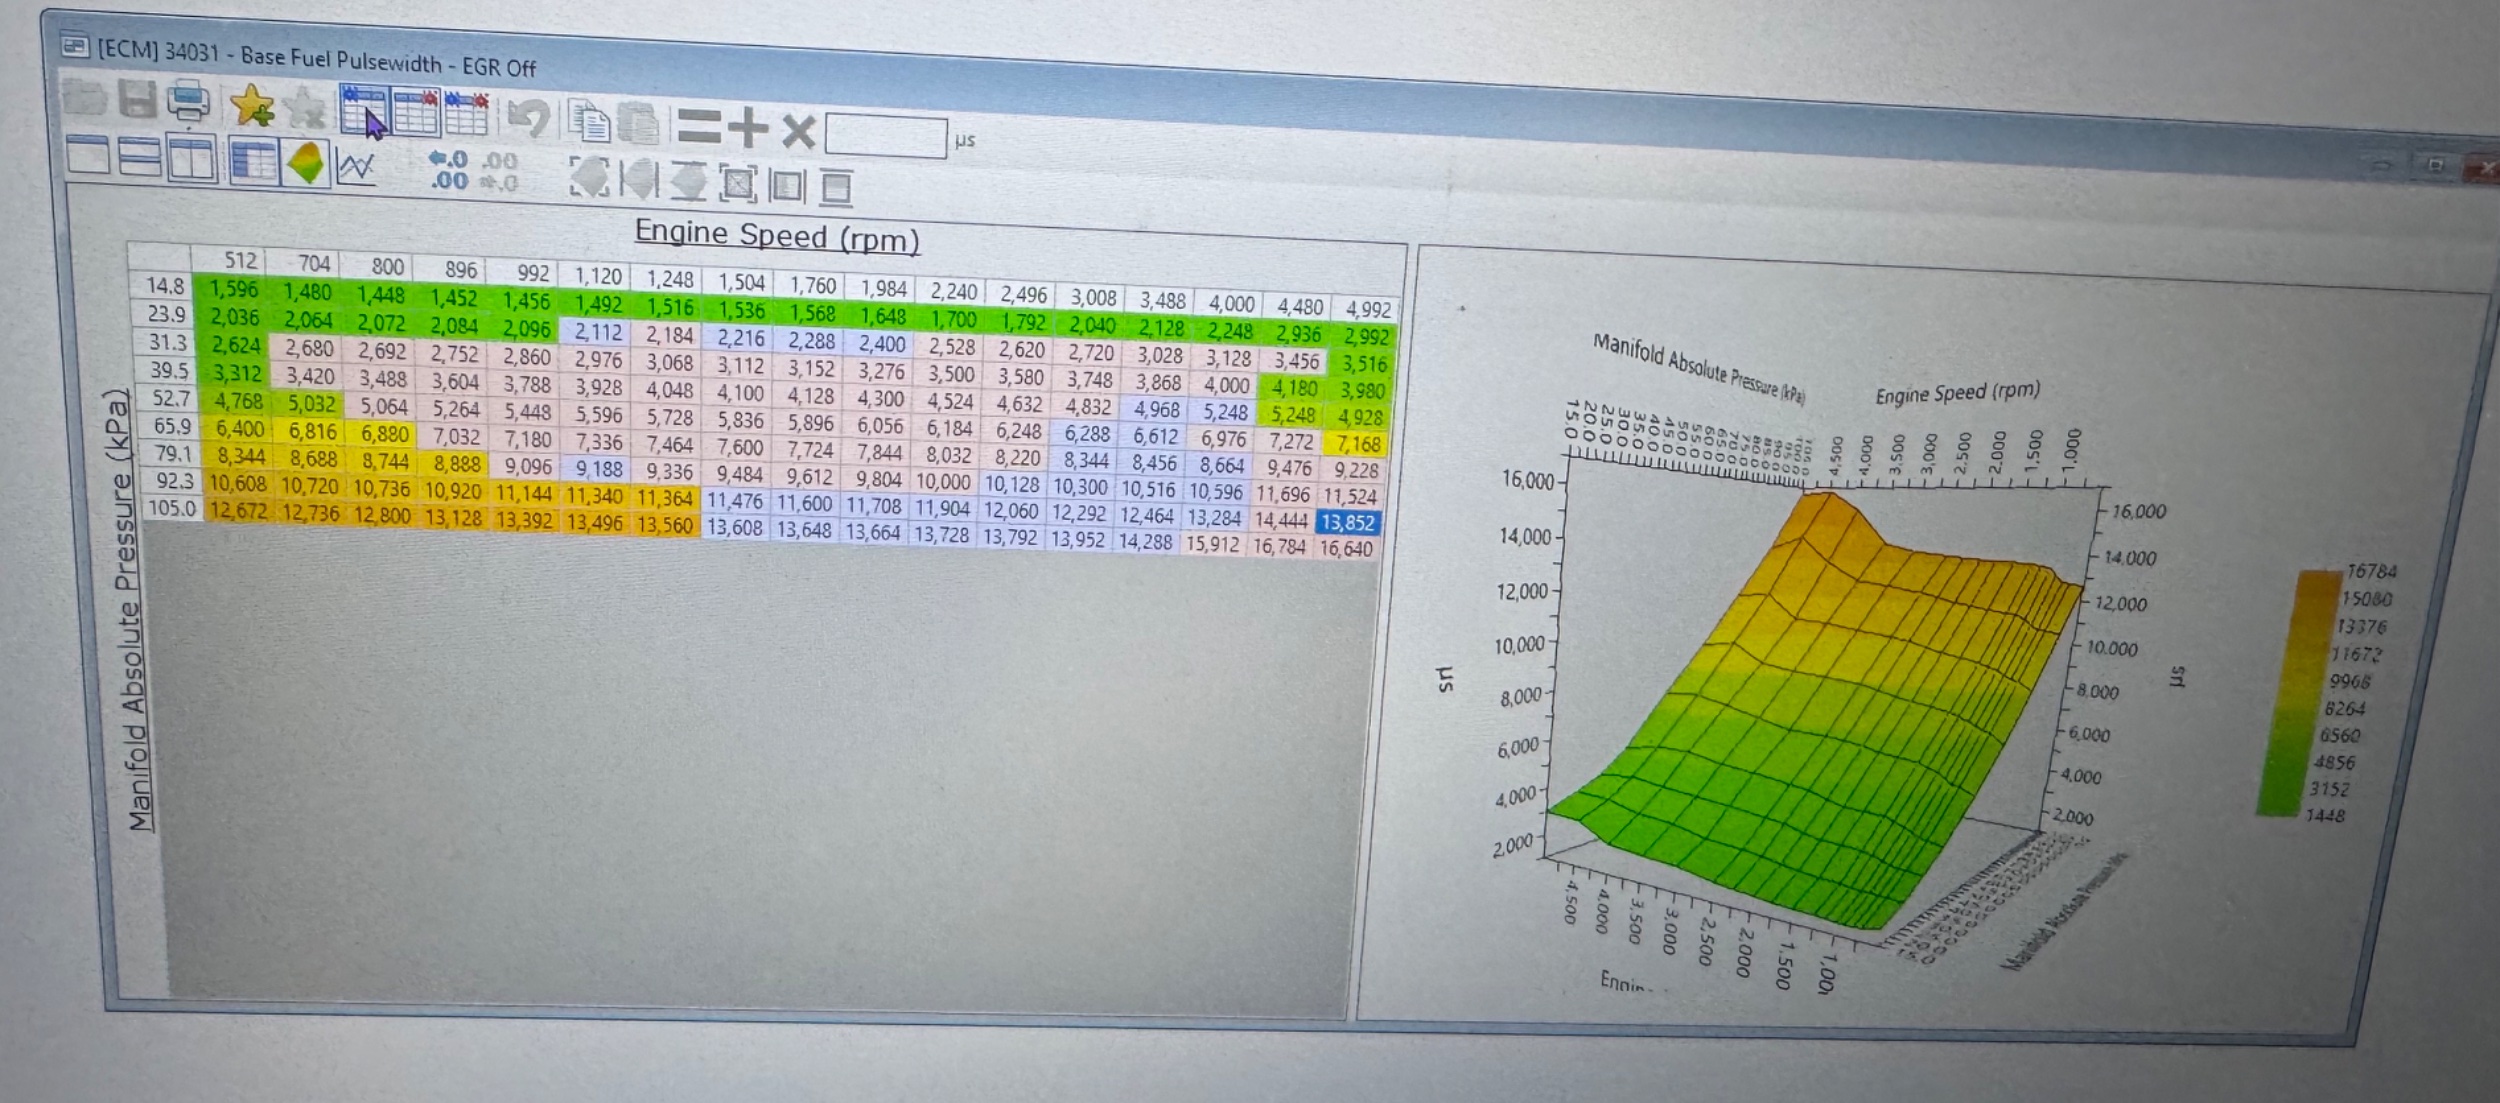Click the 105.0 kPa row header
Viewport: 2500px width, 1103px height.
171,508
